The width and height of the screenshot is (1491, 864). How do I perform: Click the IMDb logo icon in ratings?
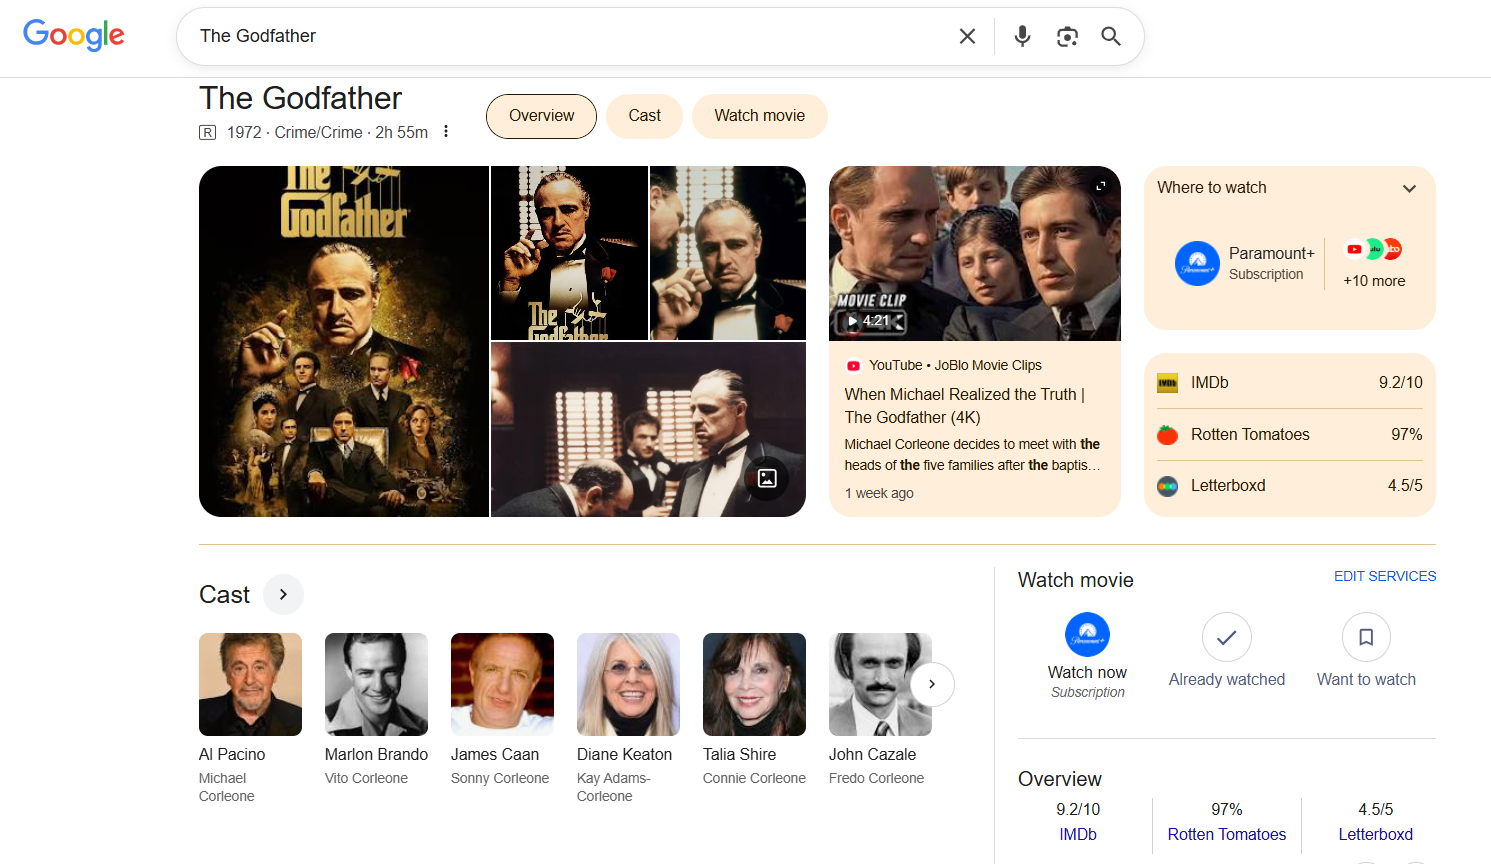pos(1167,383)
